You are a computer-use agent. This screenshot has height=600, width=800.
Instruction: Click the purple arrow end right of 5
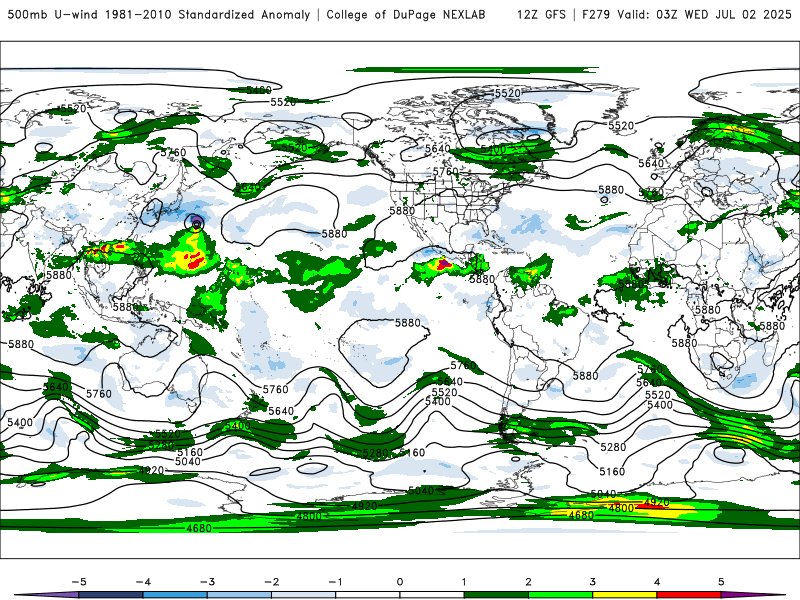pyautogui.click(x=753, y=595)
